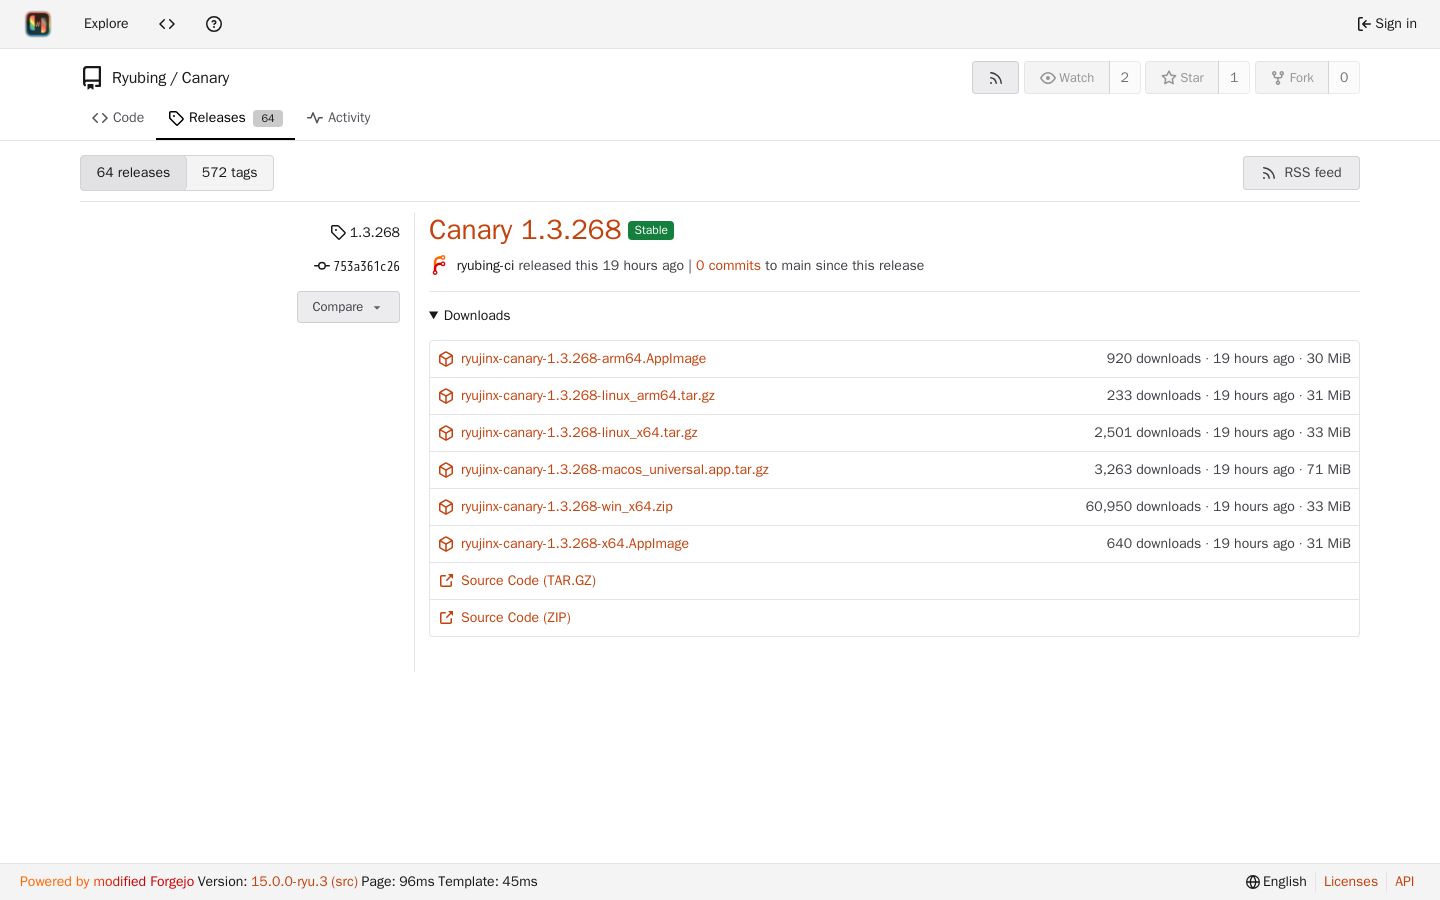Image resolution: width=1440 pixels, height=900 pixels.
Task: Click the repository book icon beside Ryubing
Action: [92, 78]
